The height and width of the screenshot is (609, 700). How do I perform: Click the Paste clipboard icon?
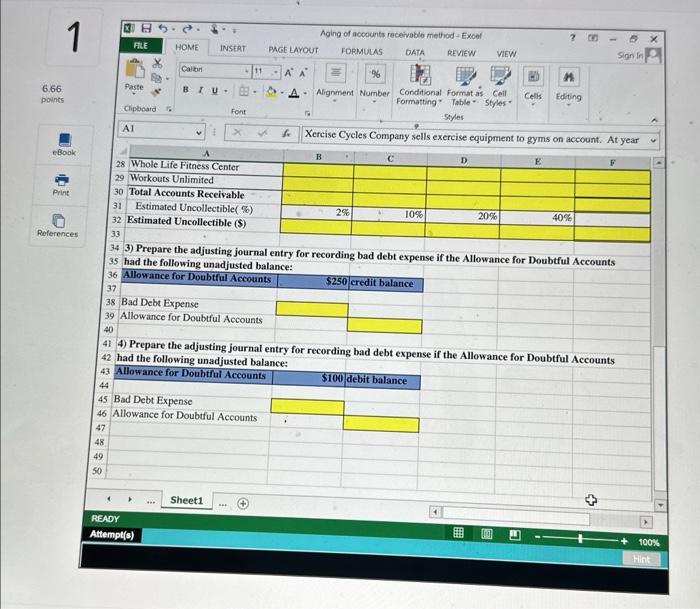tap(135, 69)
